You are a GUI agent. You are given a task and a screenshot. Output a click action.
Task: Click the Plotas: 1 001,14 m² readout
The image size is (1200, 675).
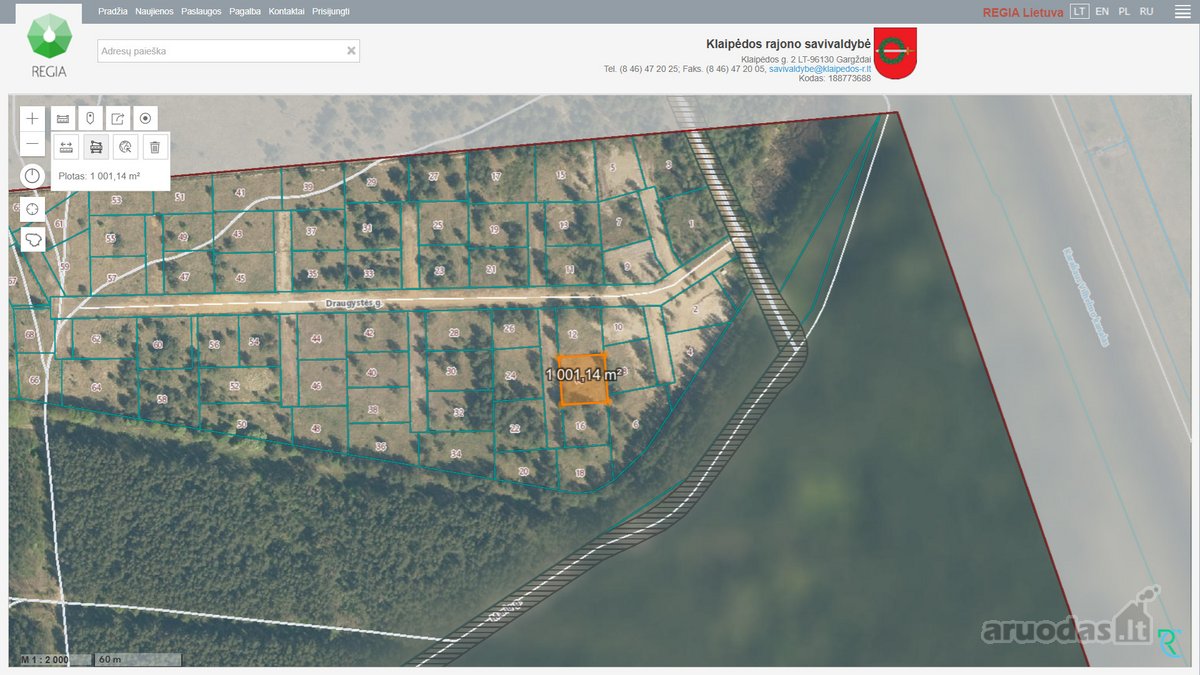(99, 176)
